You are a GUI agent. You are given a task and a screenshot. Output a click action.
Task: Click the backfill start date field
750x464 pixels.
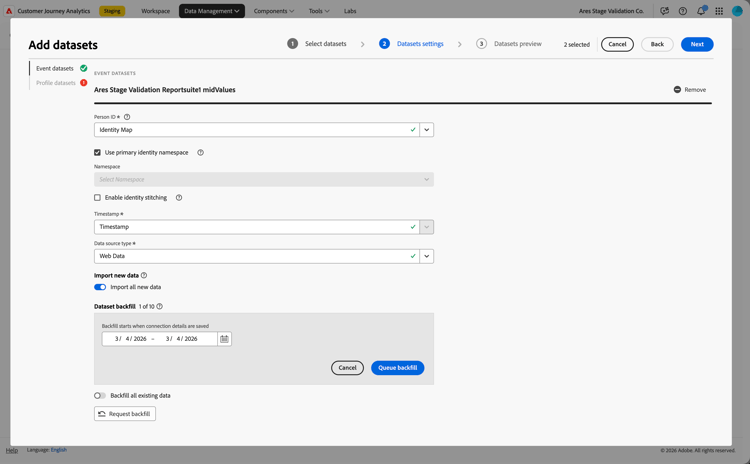click(x=130, y=339)
